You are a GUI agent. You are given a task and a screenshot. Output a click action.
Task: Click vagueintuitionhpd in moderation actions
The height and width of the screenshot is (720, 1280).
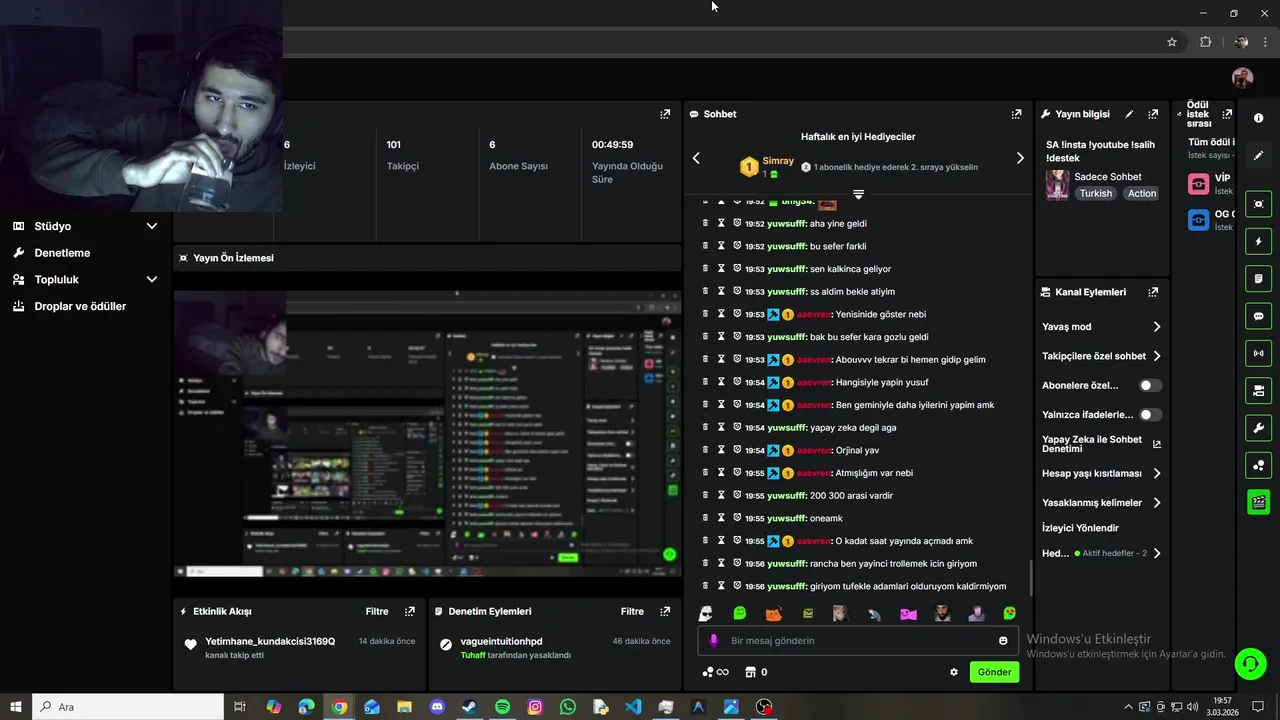(x=501, y=641)
